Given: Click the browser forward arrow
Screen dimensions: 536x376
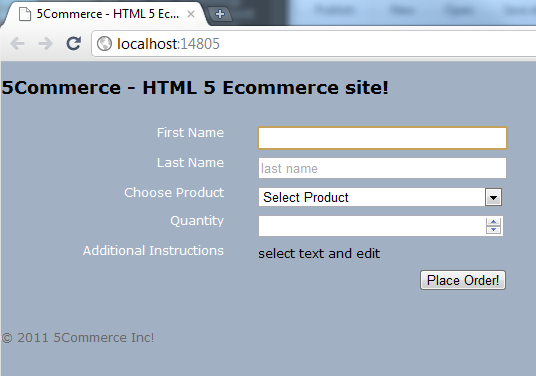Looking at the screenshot, I should [x=45, y=44].
